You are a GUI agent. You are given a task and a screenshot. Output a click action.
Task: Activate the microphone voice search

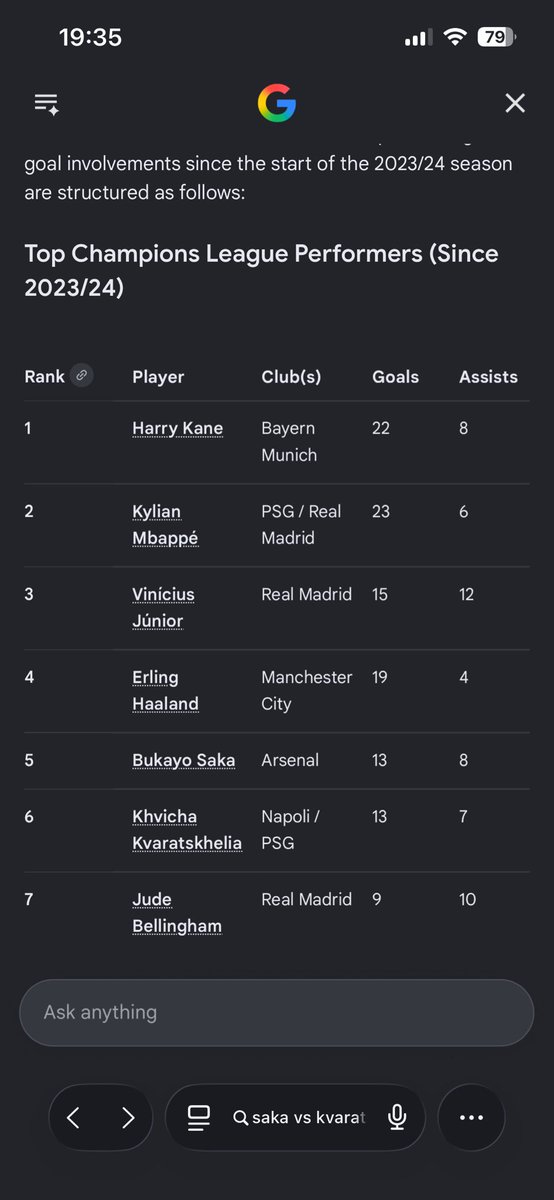coord(397,1118)
